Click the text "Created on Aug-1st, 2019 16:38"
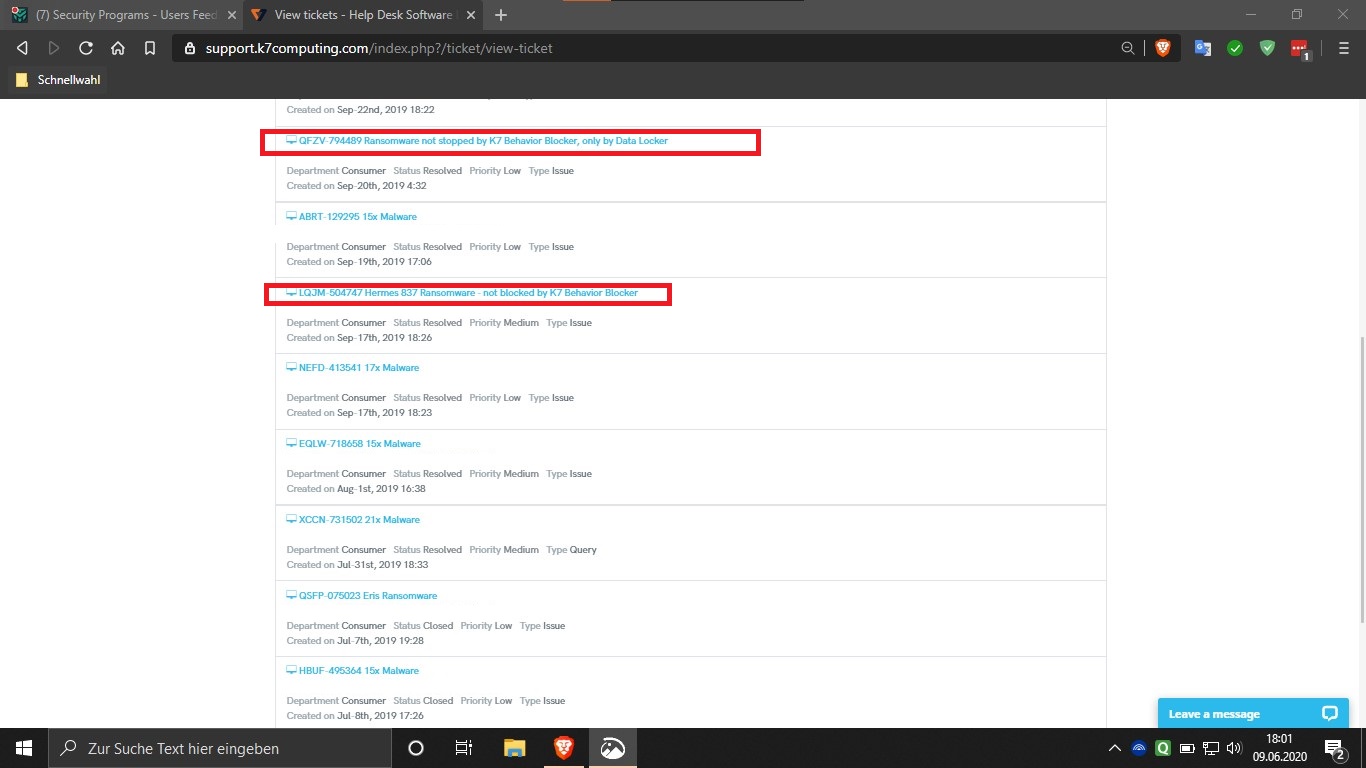Viewport: 1366px width, 768px height. pyautogui.click(x=356, y=489)
